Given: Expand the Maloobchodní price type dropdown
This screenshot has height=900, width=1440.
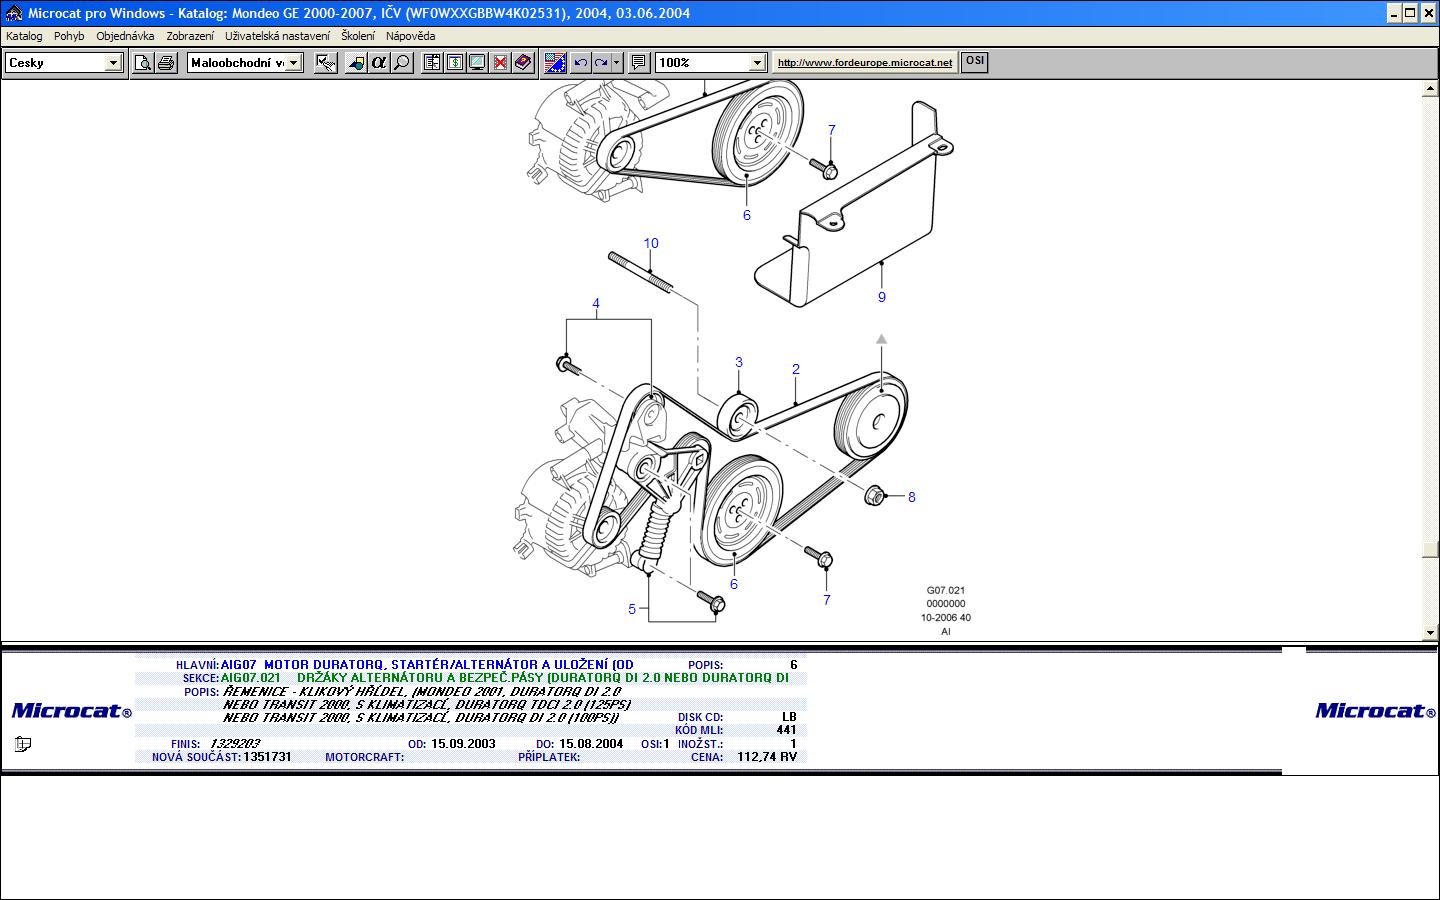Looking at the screenshot, I should pyautogui.click(x=294, y=63).
